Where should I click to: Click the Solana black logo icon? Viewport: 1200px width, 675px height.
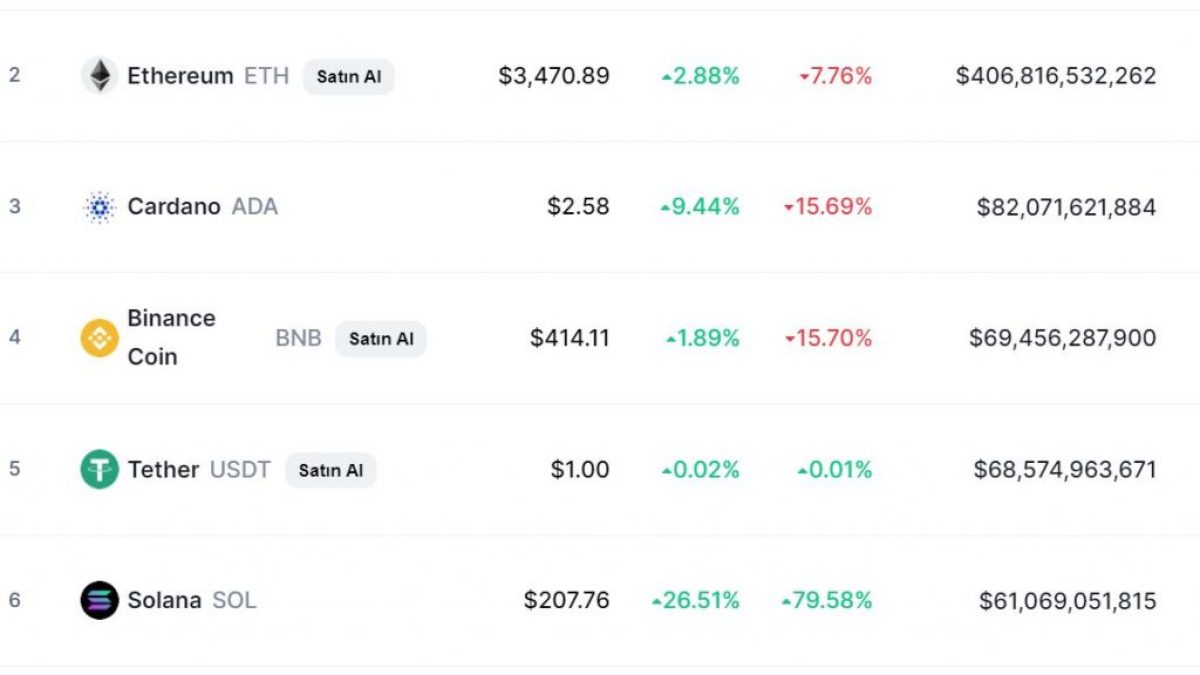[x=99, y=600]
